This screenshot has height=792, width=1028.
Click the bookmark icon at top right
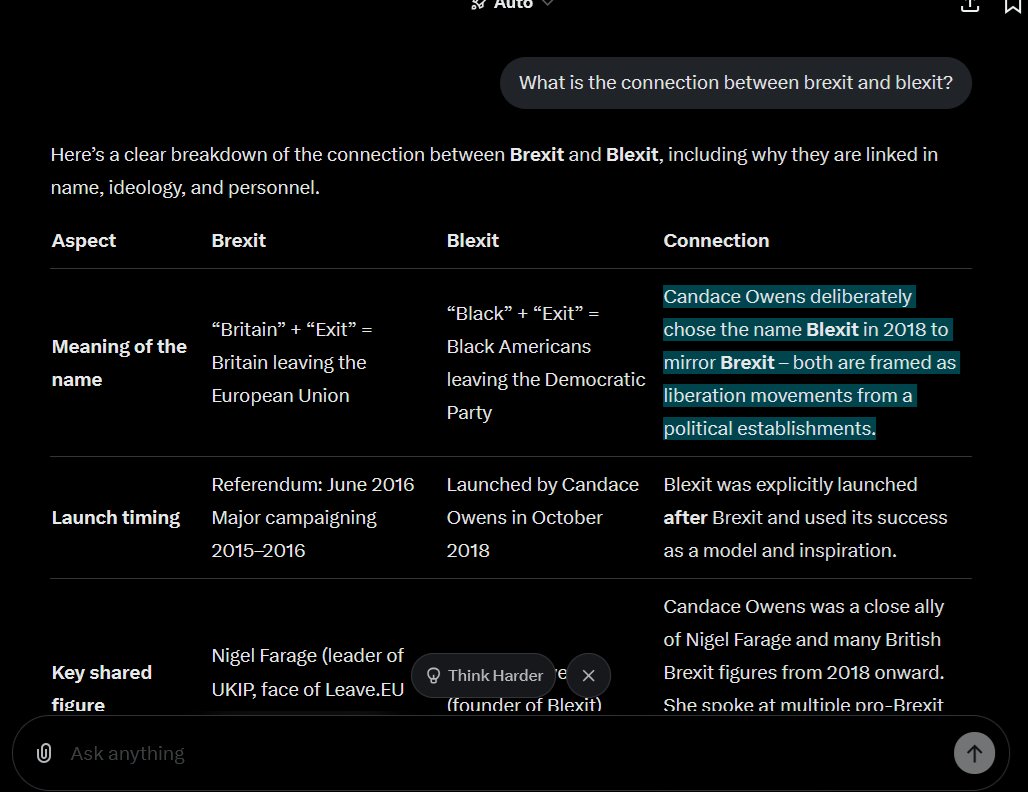pos(1013,5)
